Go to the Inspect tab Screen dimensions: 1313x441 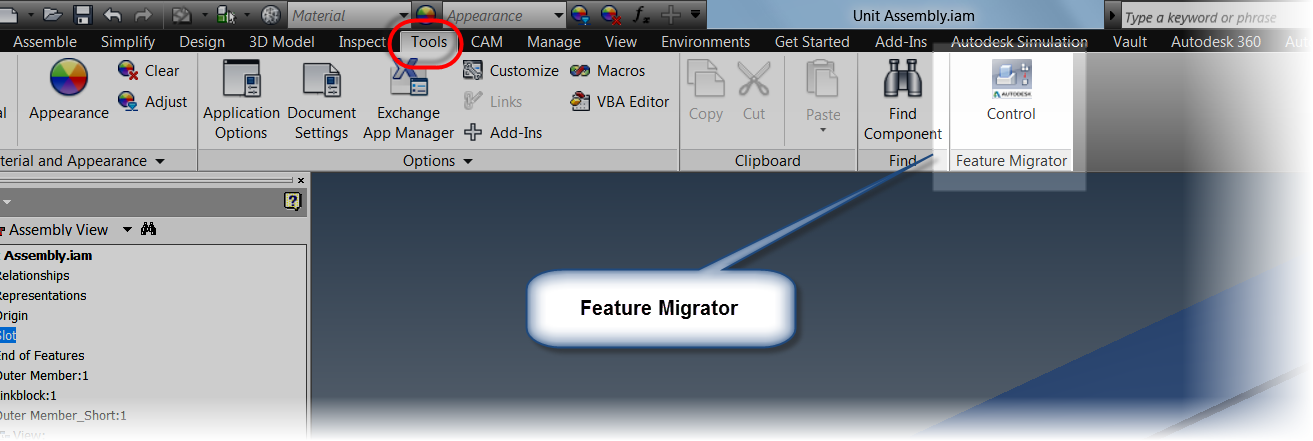click(362, 42)
